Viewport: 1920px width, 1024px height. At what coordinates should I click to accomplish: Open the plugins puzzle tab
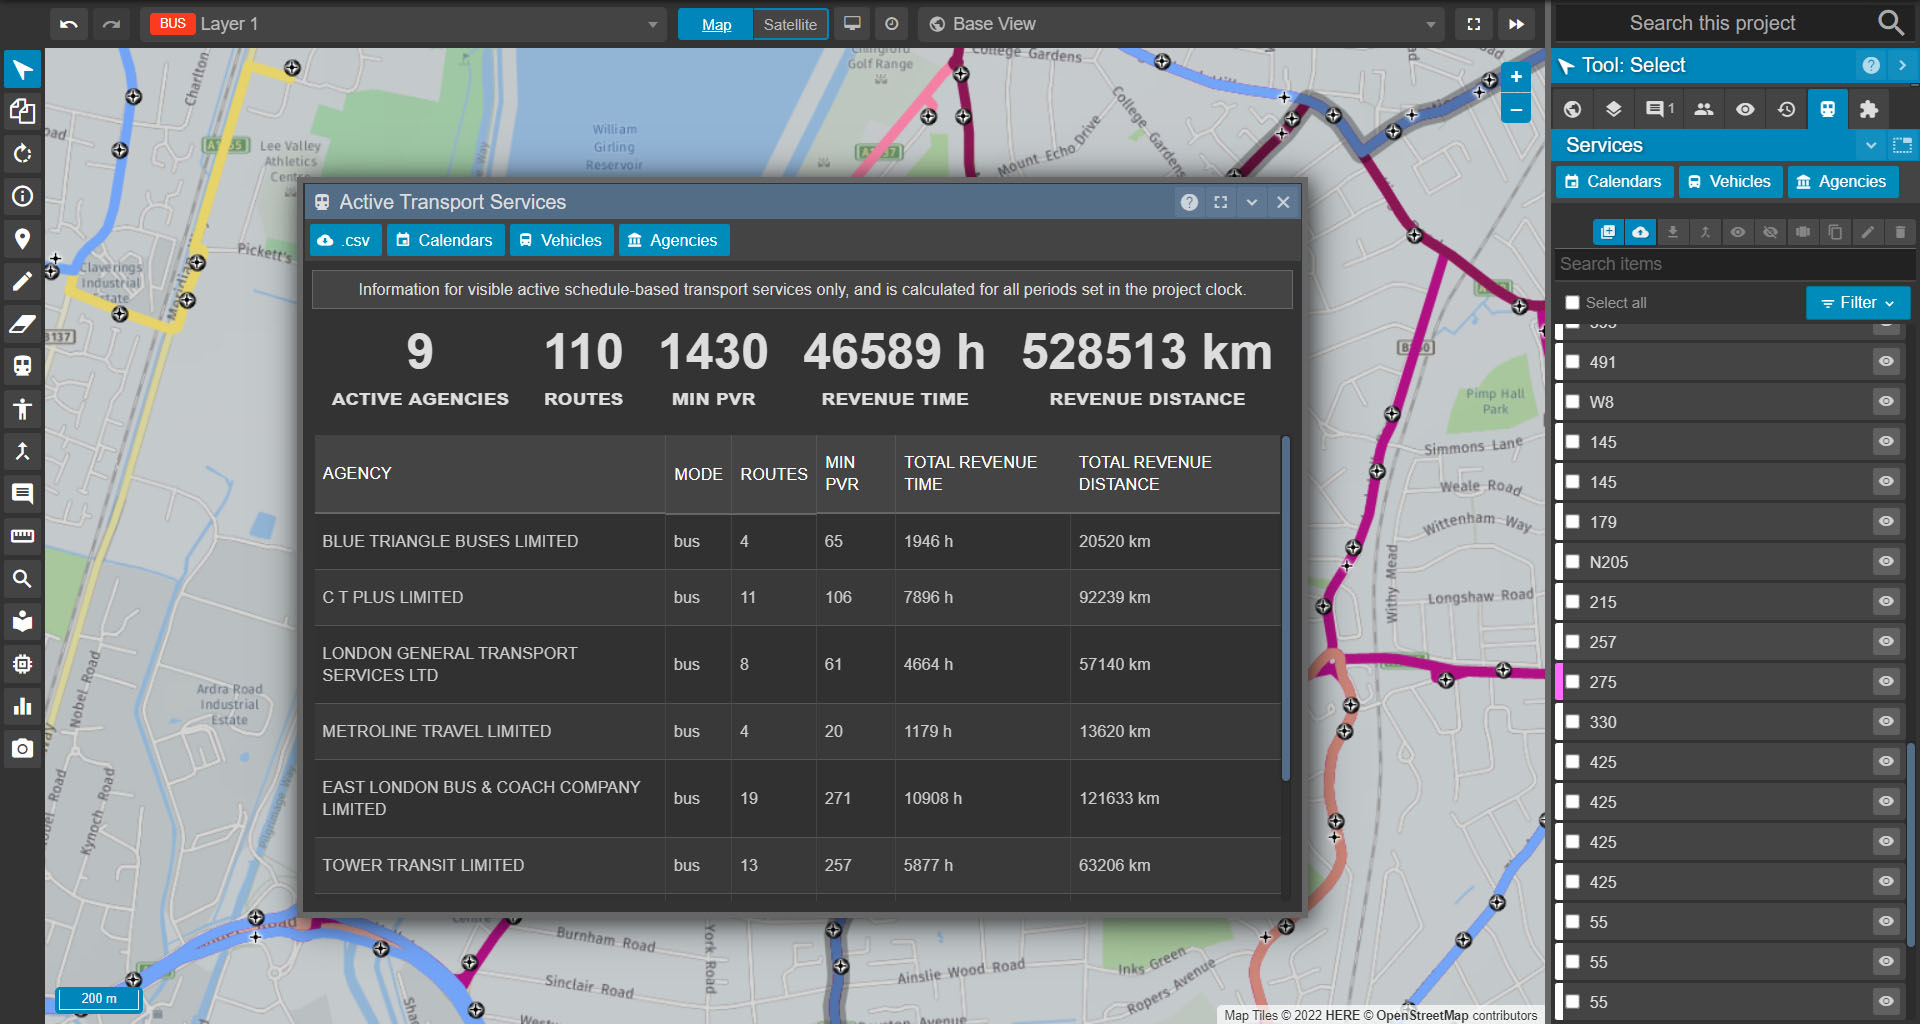click(1869, 109)
